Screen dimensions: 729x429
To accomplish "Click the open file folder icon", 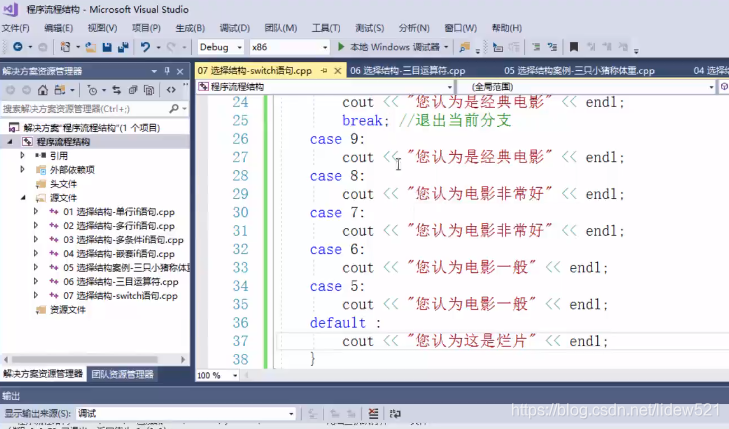I will point(91,47).
